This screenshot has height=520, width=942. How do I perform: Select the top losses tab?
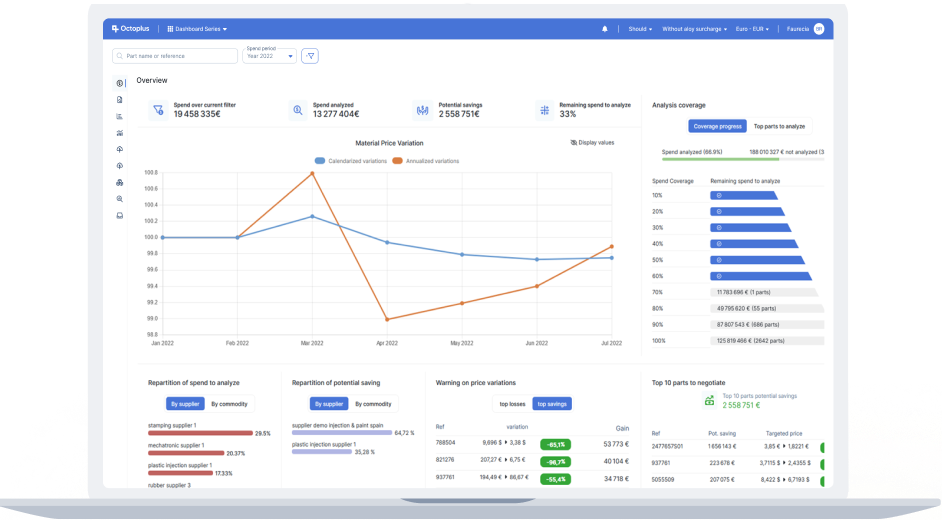(x=511, y=404)
